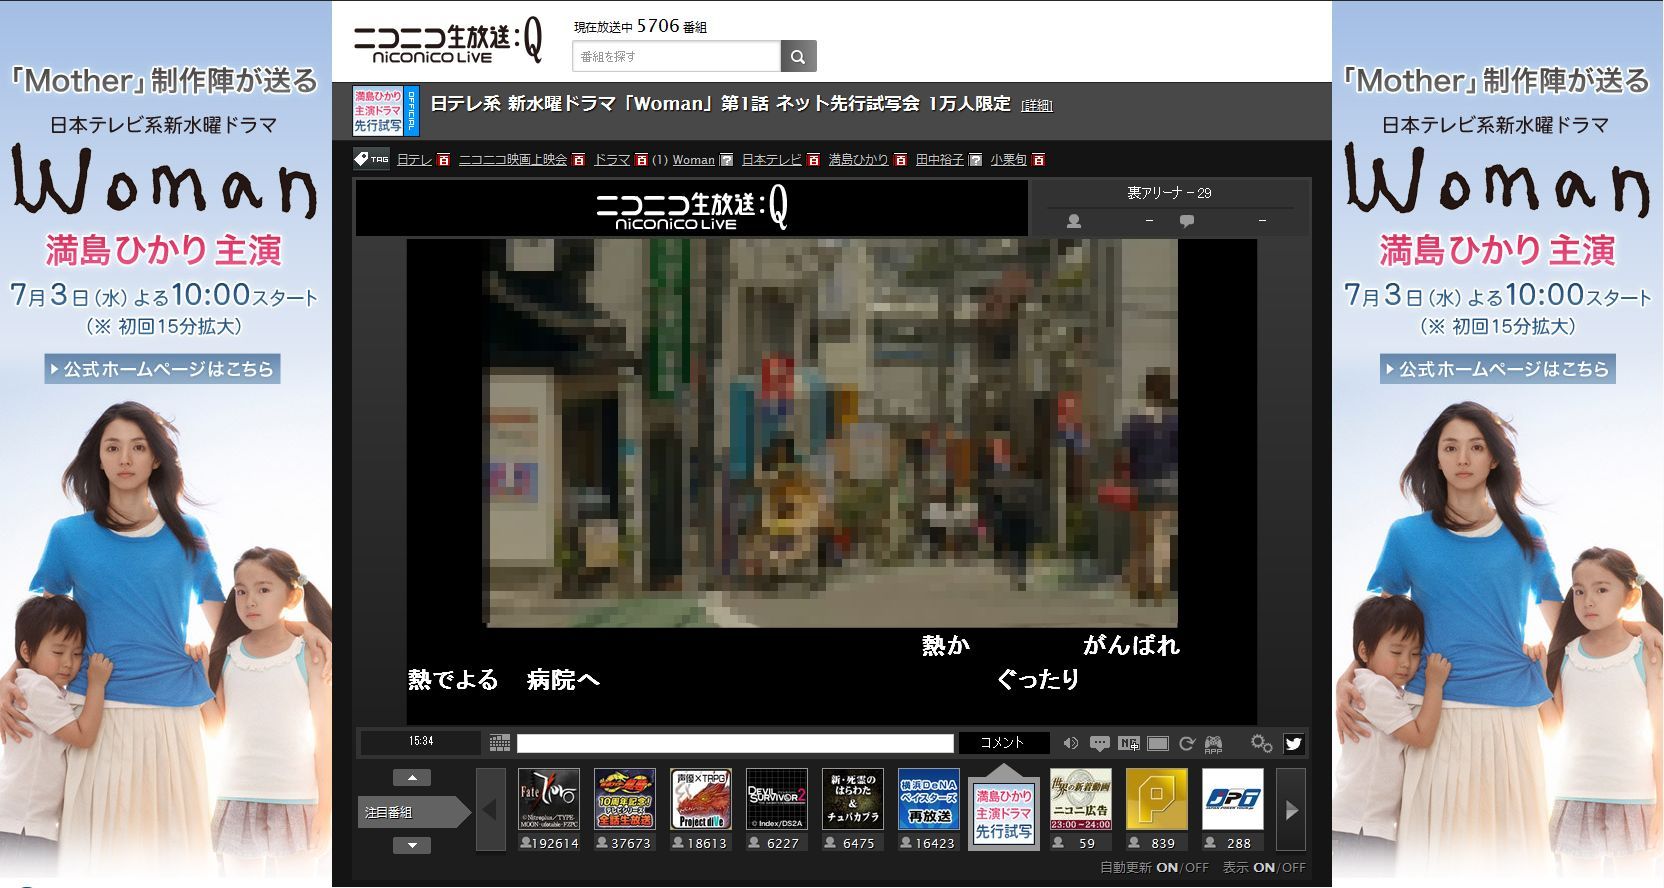Screen dimensions: 1664x888
Task: Open the Fate/Zero program thumbnail
Action: point(549,799)
